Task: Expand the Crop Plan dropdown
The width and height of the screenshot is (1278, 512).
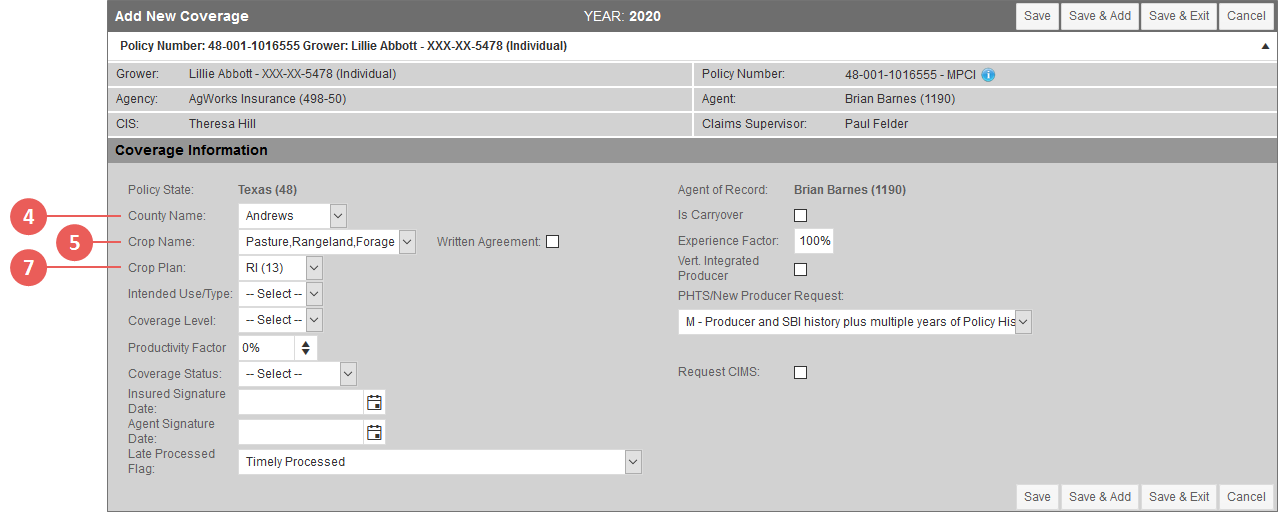Action: pyautogui.click(x=280, y=268)
